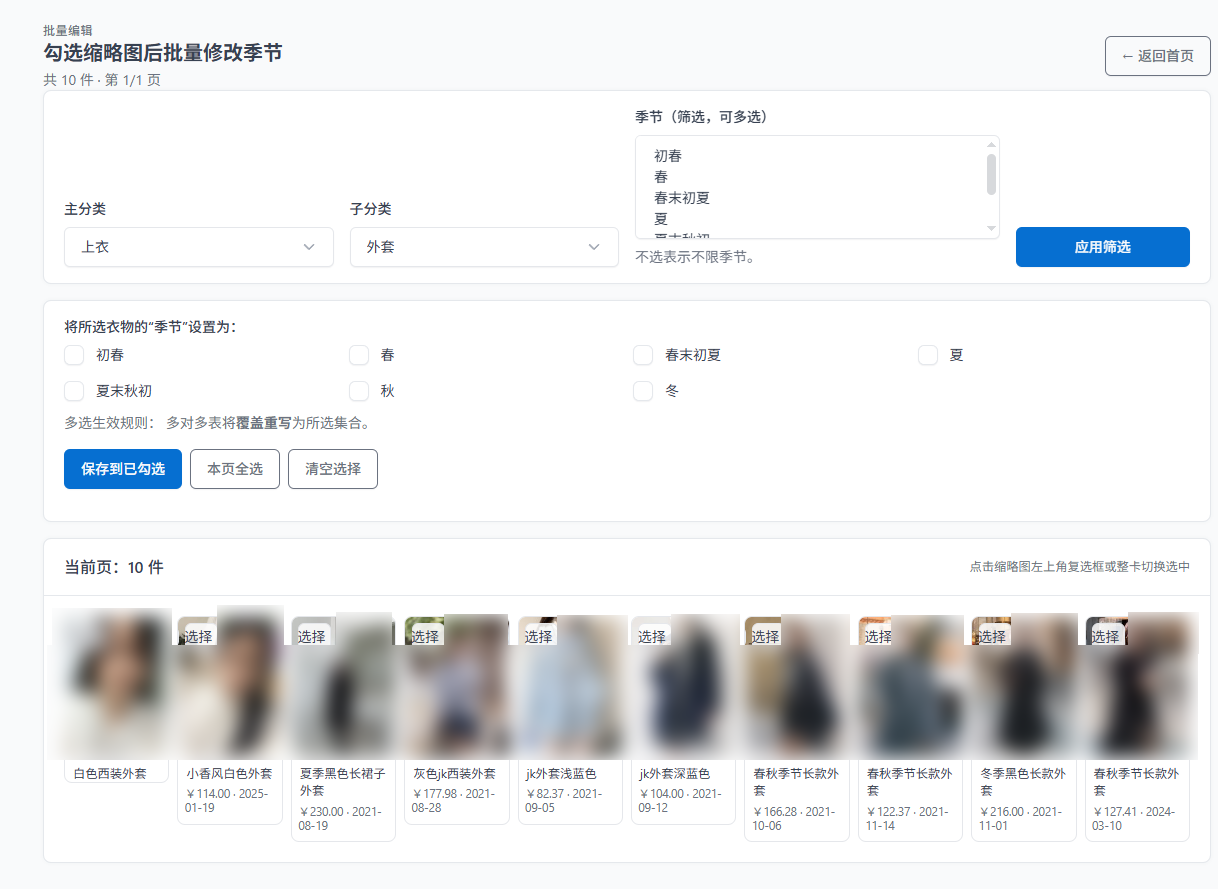Open the 主分类 dropdown showing 上衣
Screen dimensions: 1218x889
click(x=198, y=247)
